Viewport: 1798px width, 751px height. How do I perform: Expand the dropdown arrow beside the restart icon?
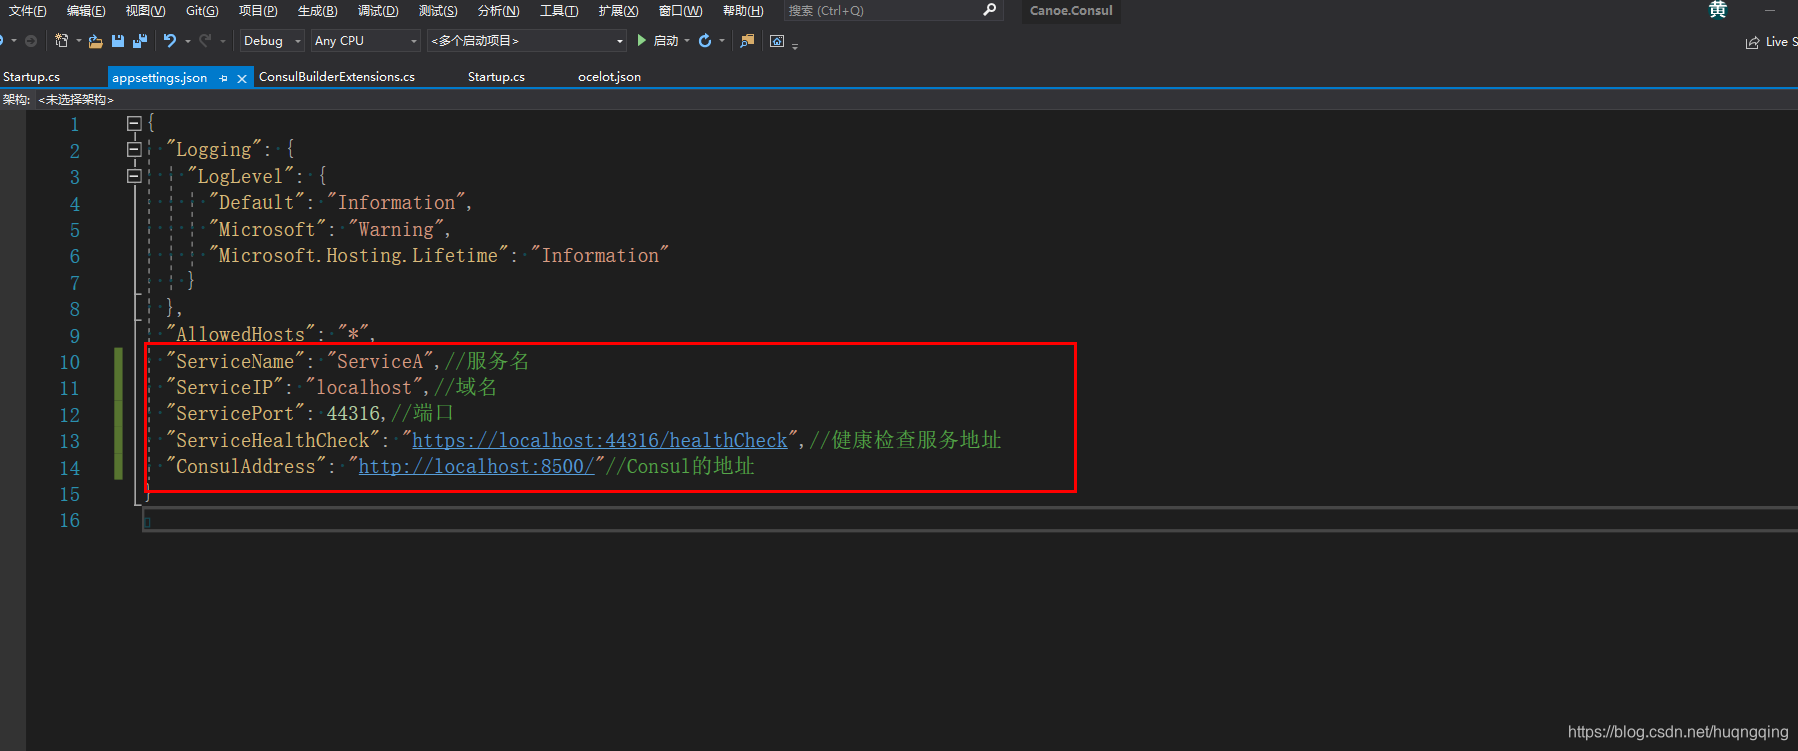722,41
